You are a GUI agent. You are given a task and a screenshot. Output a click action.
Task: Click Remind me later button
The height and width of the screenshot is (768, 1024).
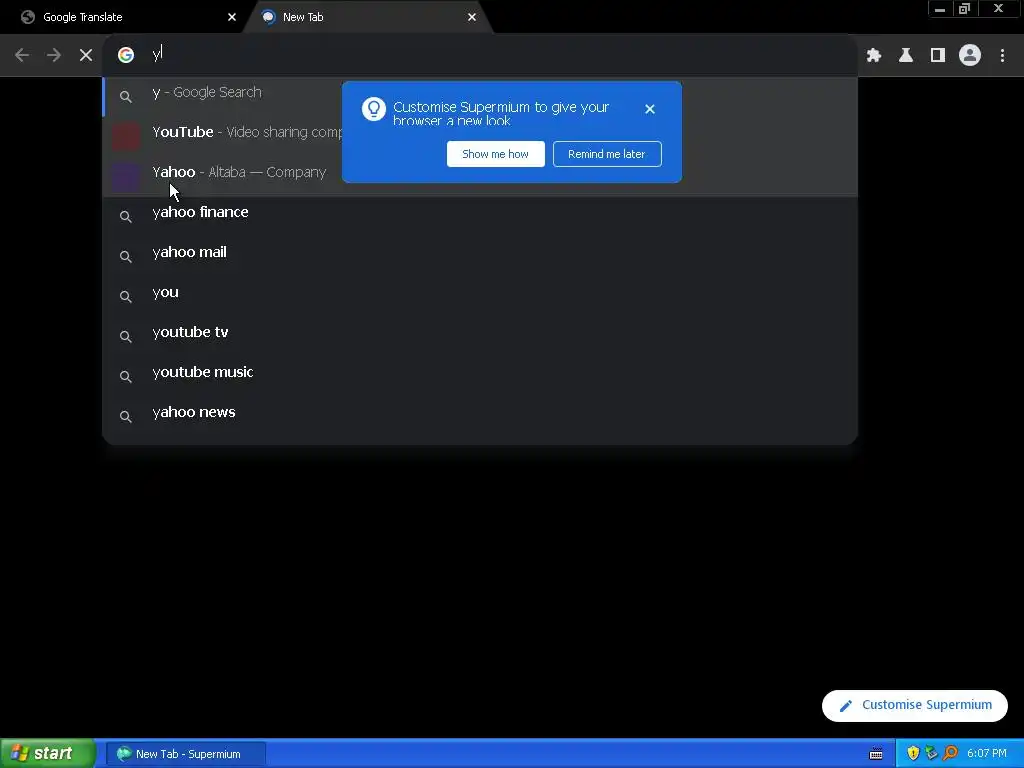(x=607, y=154)
